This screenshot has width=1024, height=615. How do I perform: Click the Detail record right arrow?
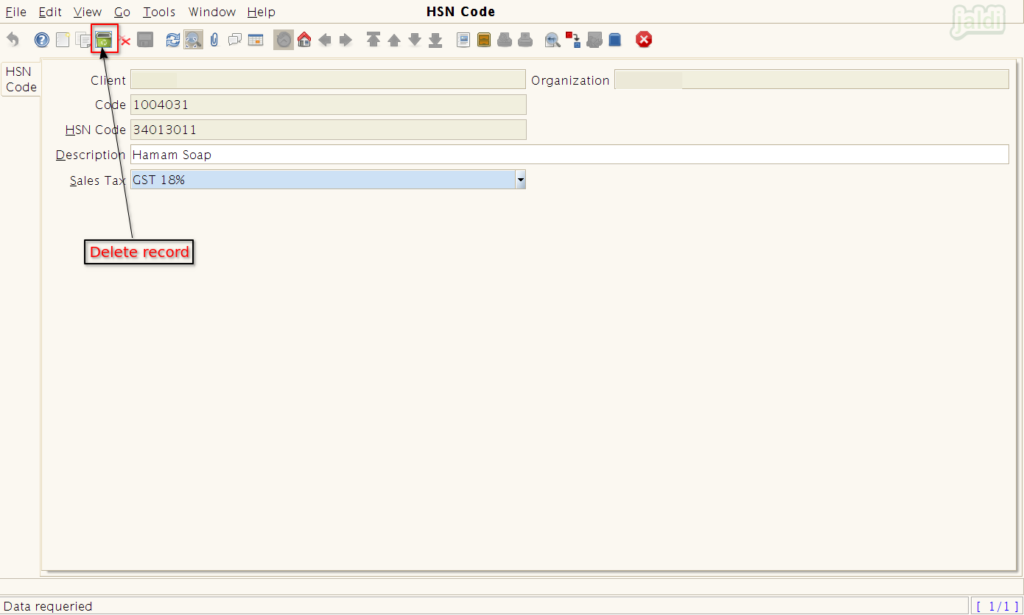coord(345,40)
